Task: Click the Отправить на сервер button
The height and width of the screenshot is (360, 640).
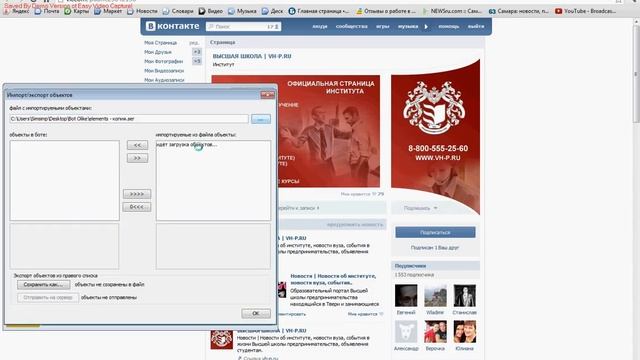Action: point(48,298)
